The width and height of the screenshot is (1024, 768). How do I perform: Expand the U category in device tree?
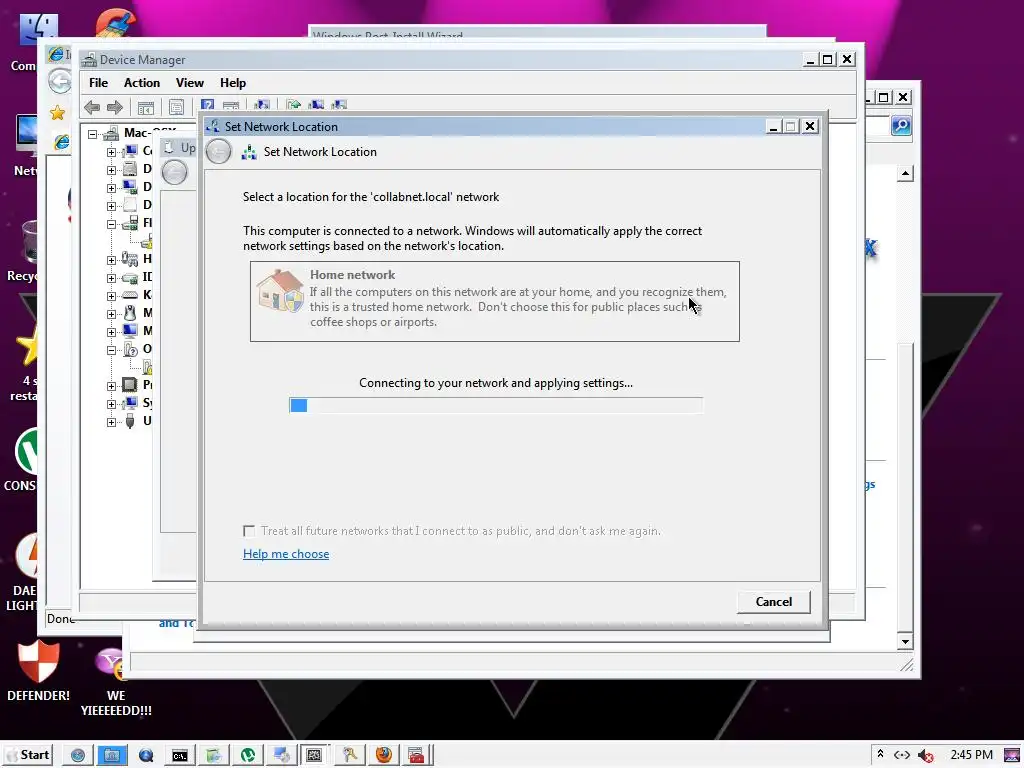point(112,422)
